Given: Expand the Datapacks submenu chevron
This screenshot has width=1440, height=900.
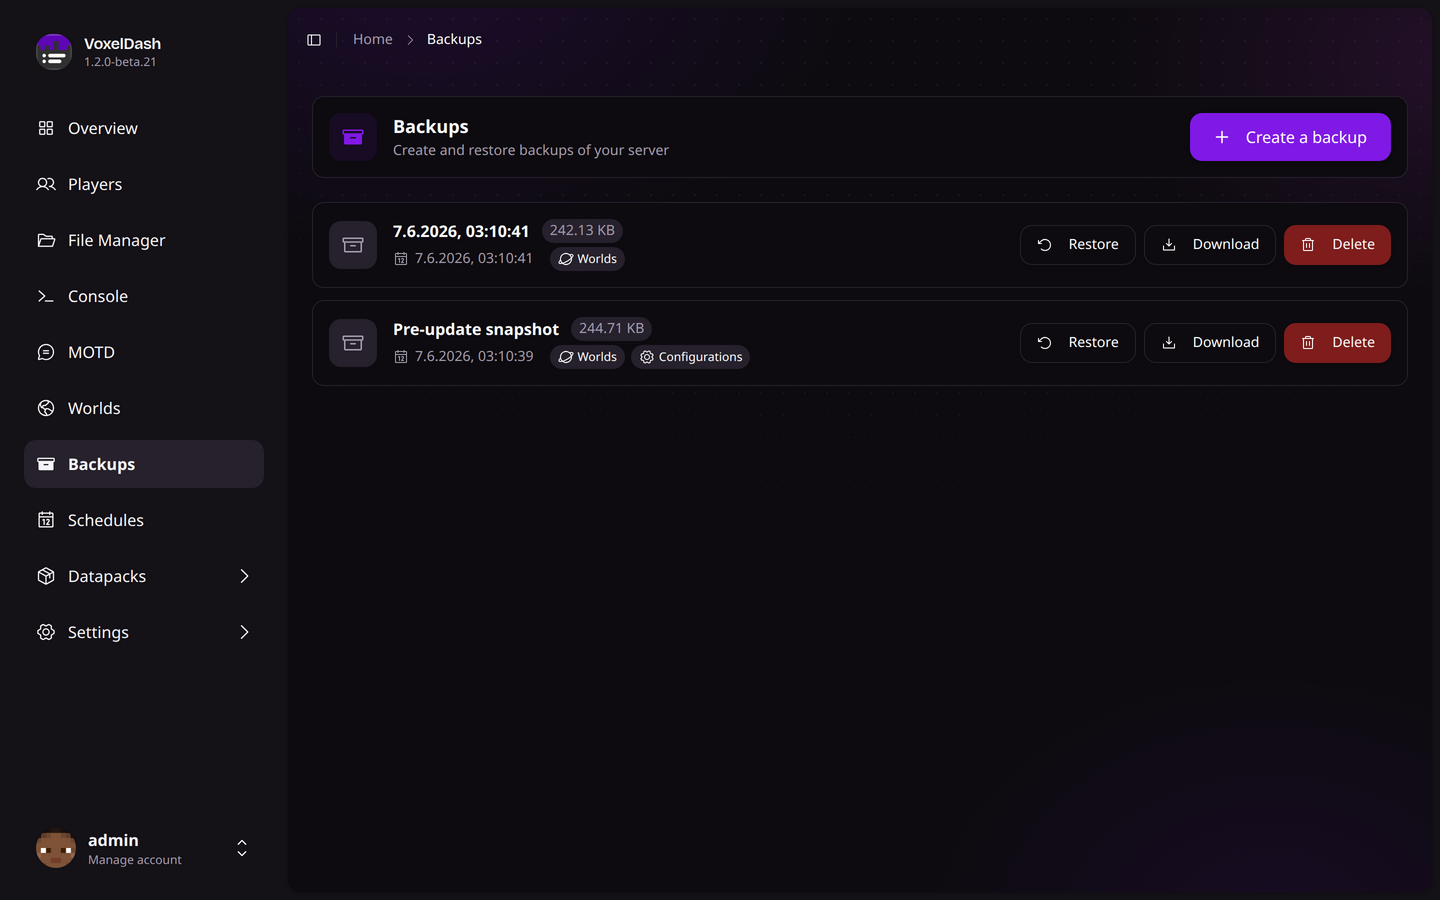Looking at the screenshot, I should pos(244,576).
